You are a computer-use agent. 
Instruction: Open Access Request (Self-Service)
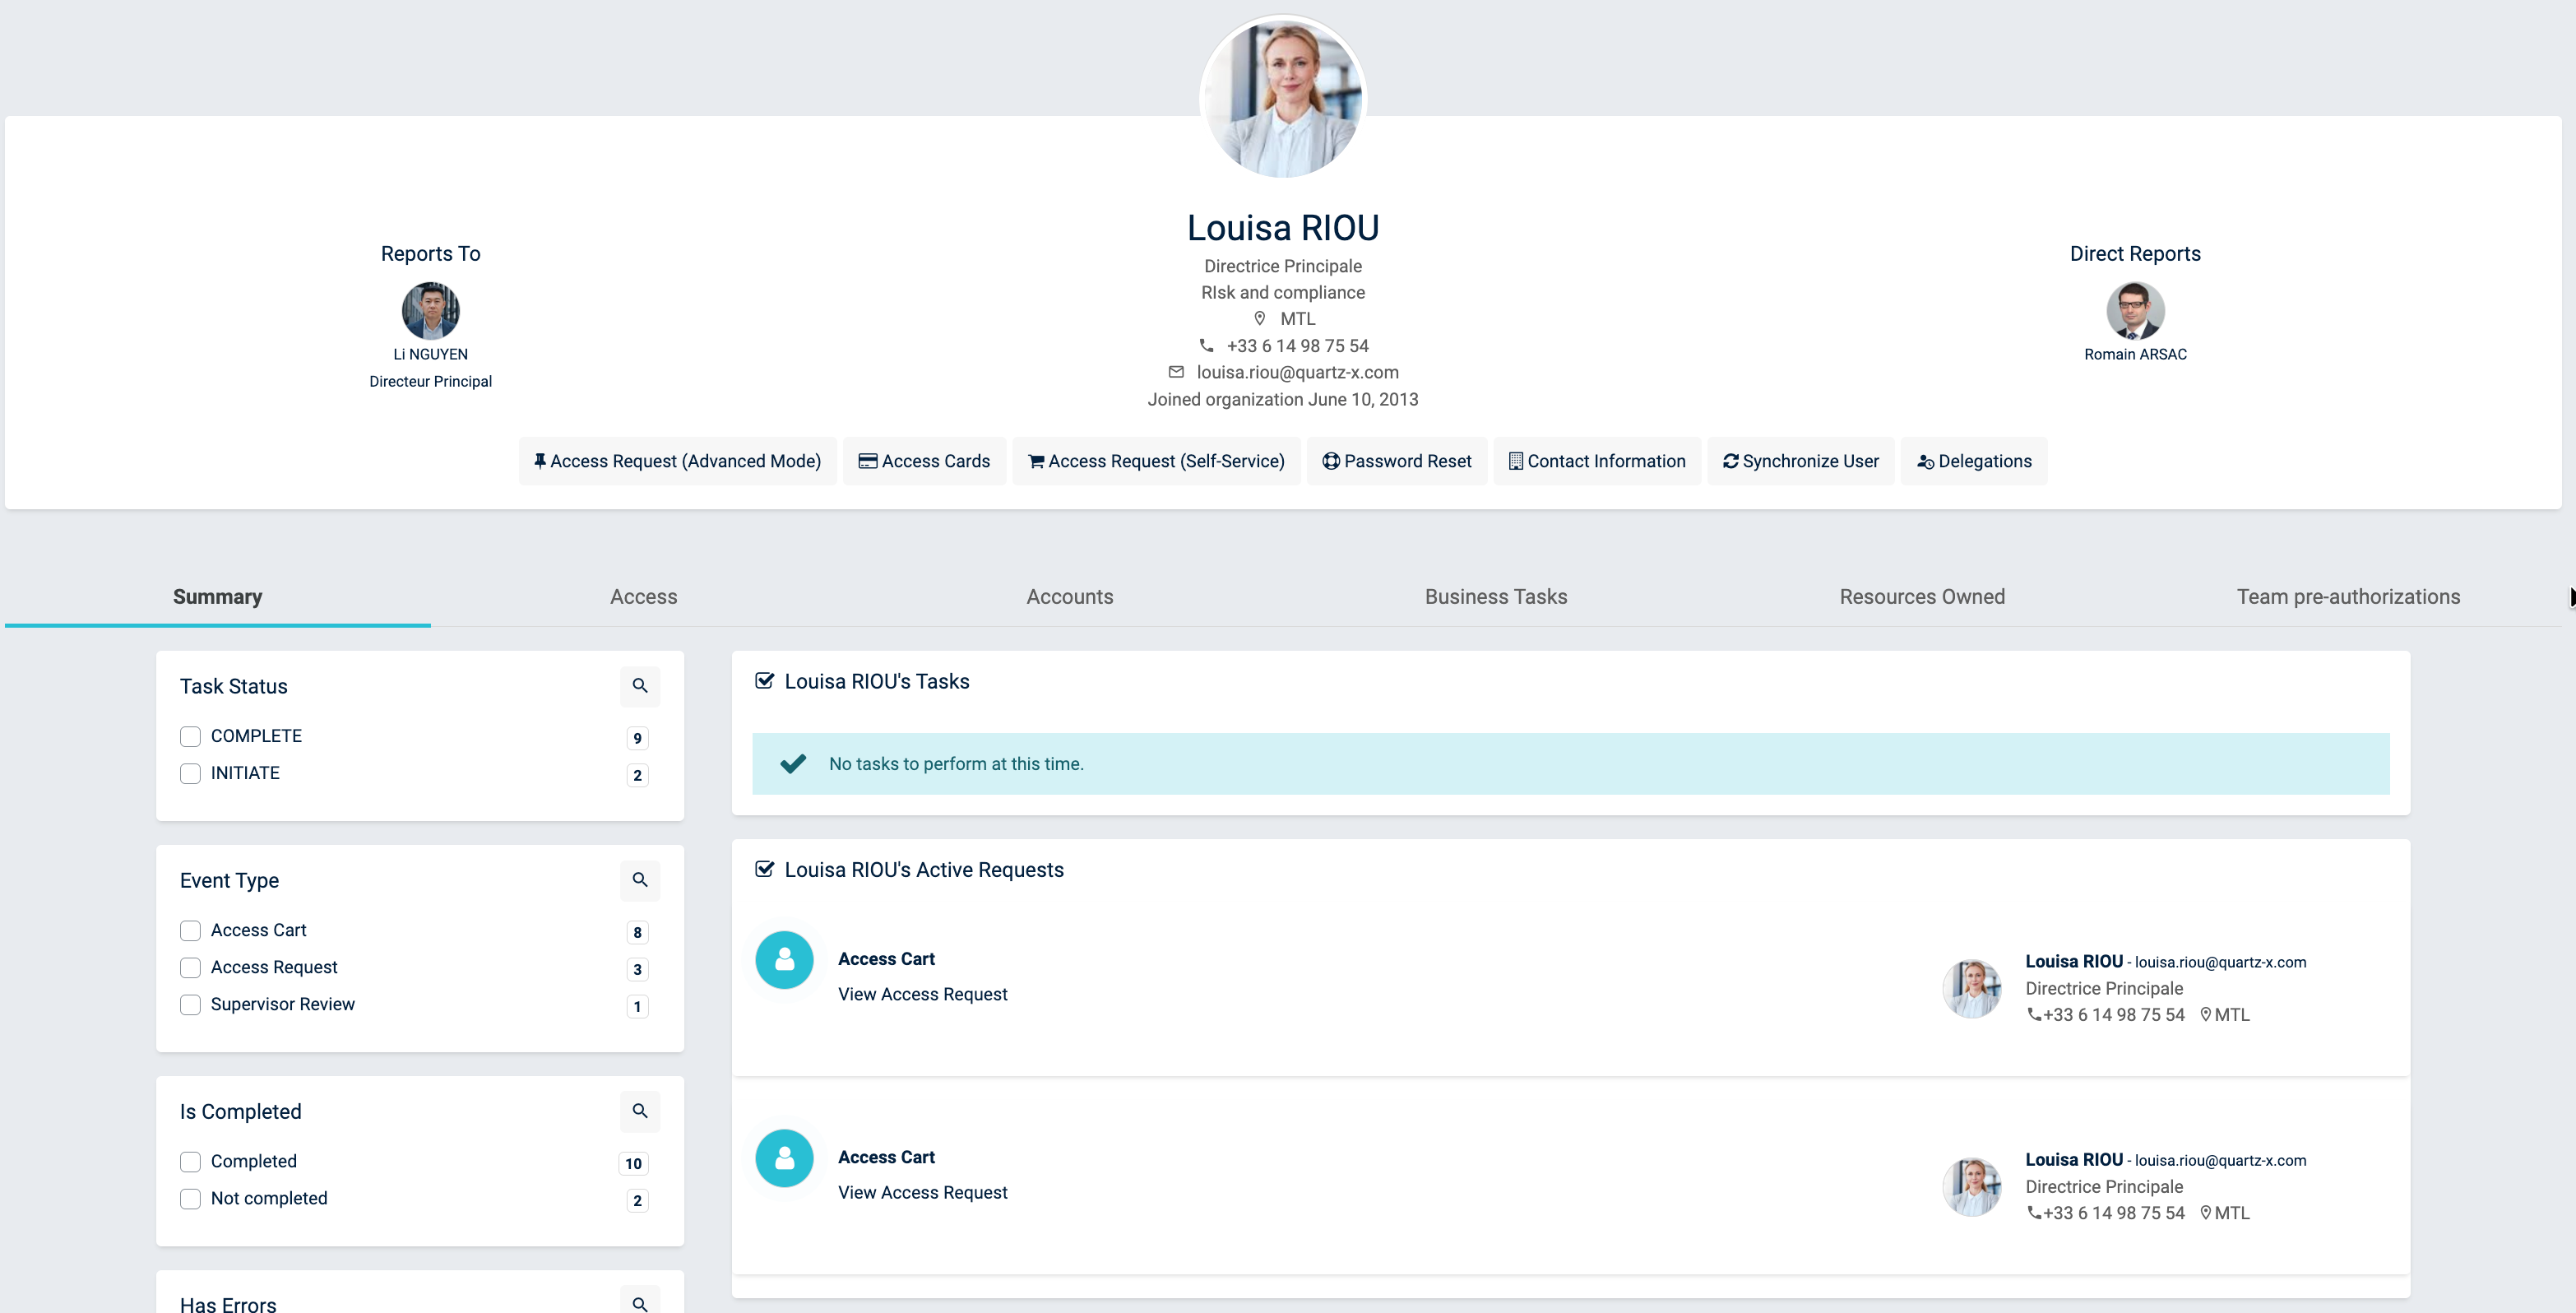click(1156, 461)
